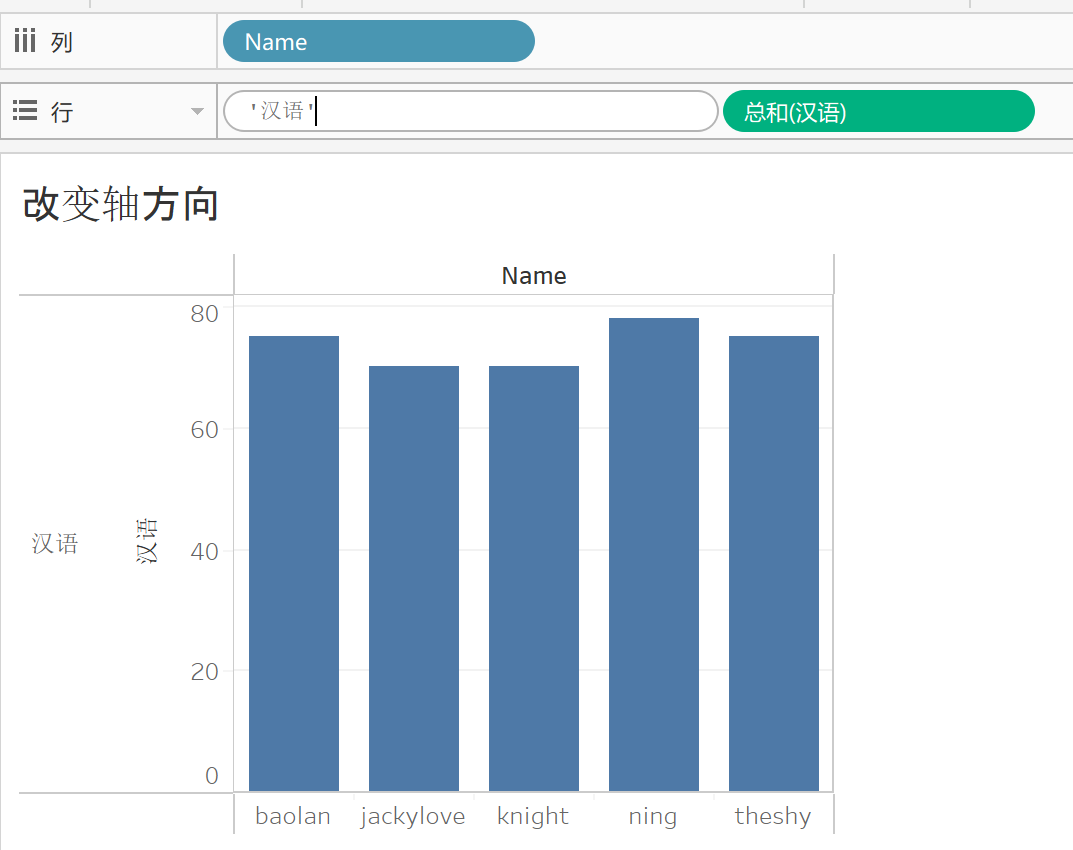
Task: Click the rotated 汉语 axis title
Action: tap(146, 541)
